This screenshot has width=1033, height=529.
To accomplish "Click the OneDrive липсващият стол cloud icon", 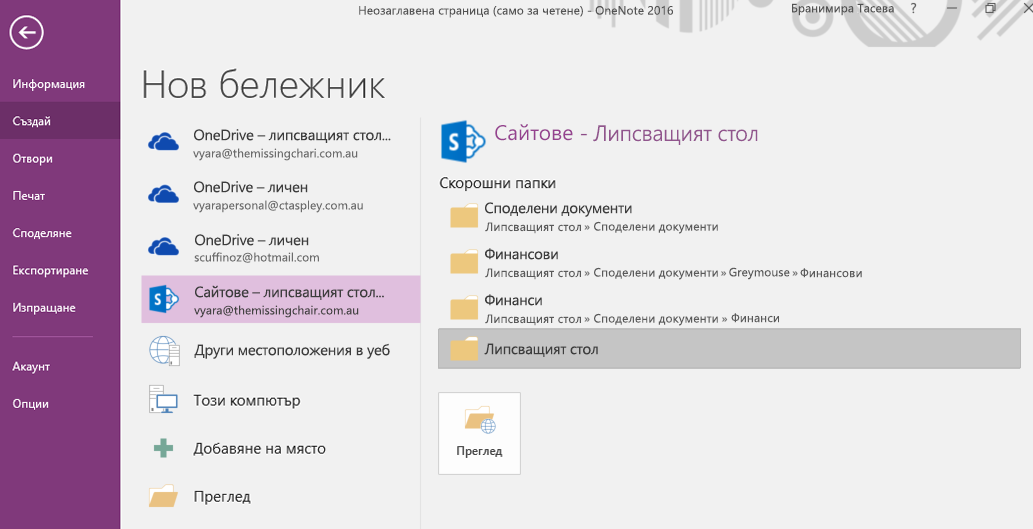I will 163,142.
